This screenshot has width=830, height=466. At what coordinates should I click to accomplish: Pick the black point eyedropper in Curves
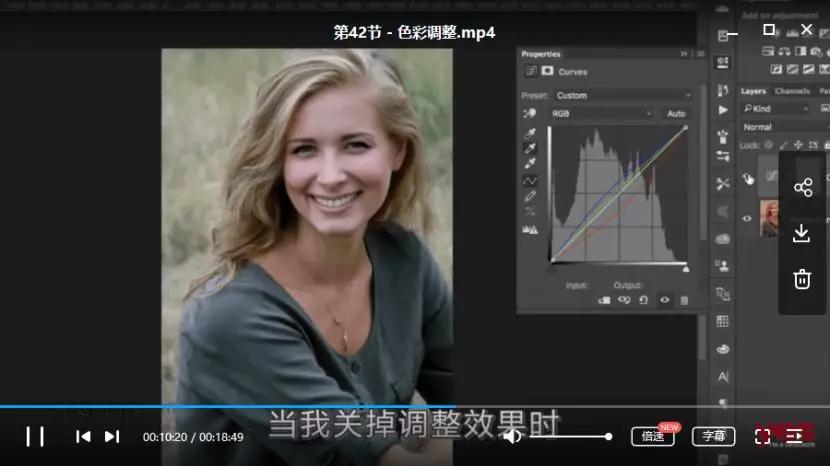pos(530,133)
